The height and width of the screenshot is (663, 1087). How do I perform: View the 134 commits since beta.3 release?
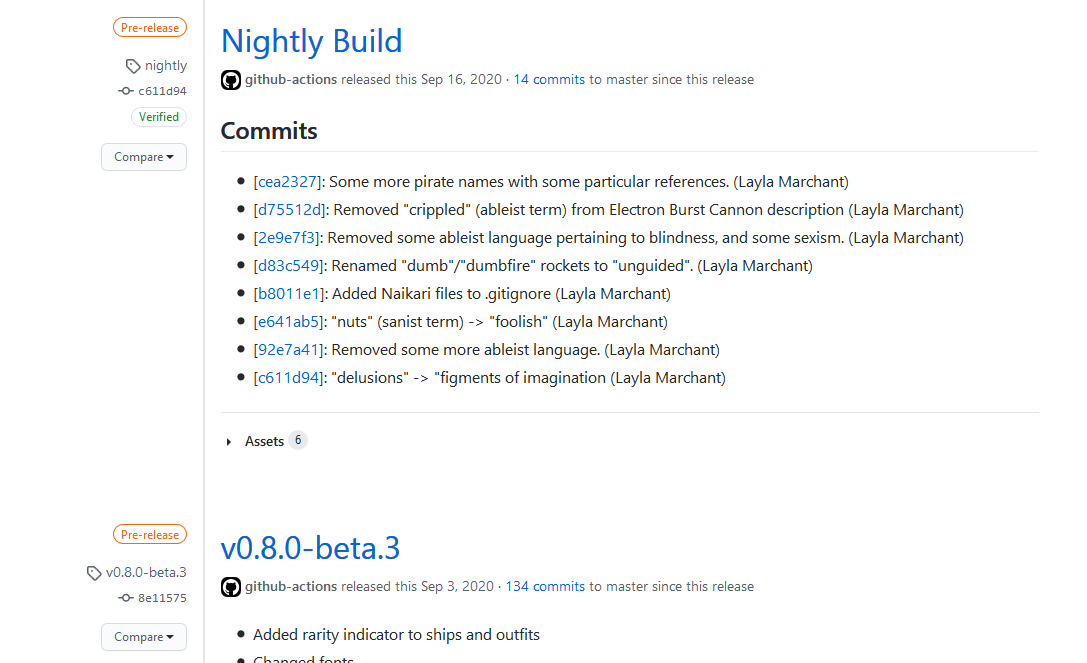(545, 587)
